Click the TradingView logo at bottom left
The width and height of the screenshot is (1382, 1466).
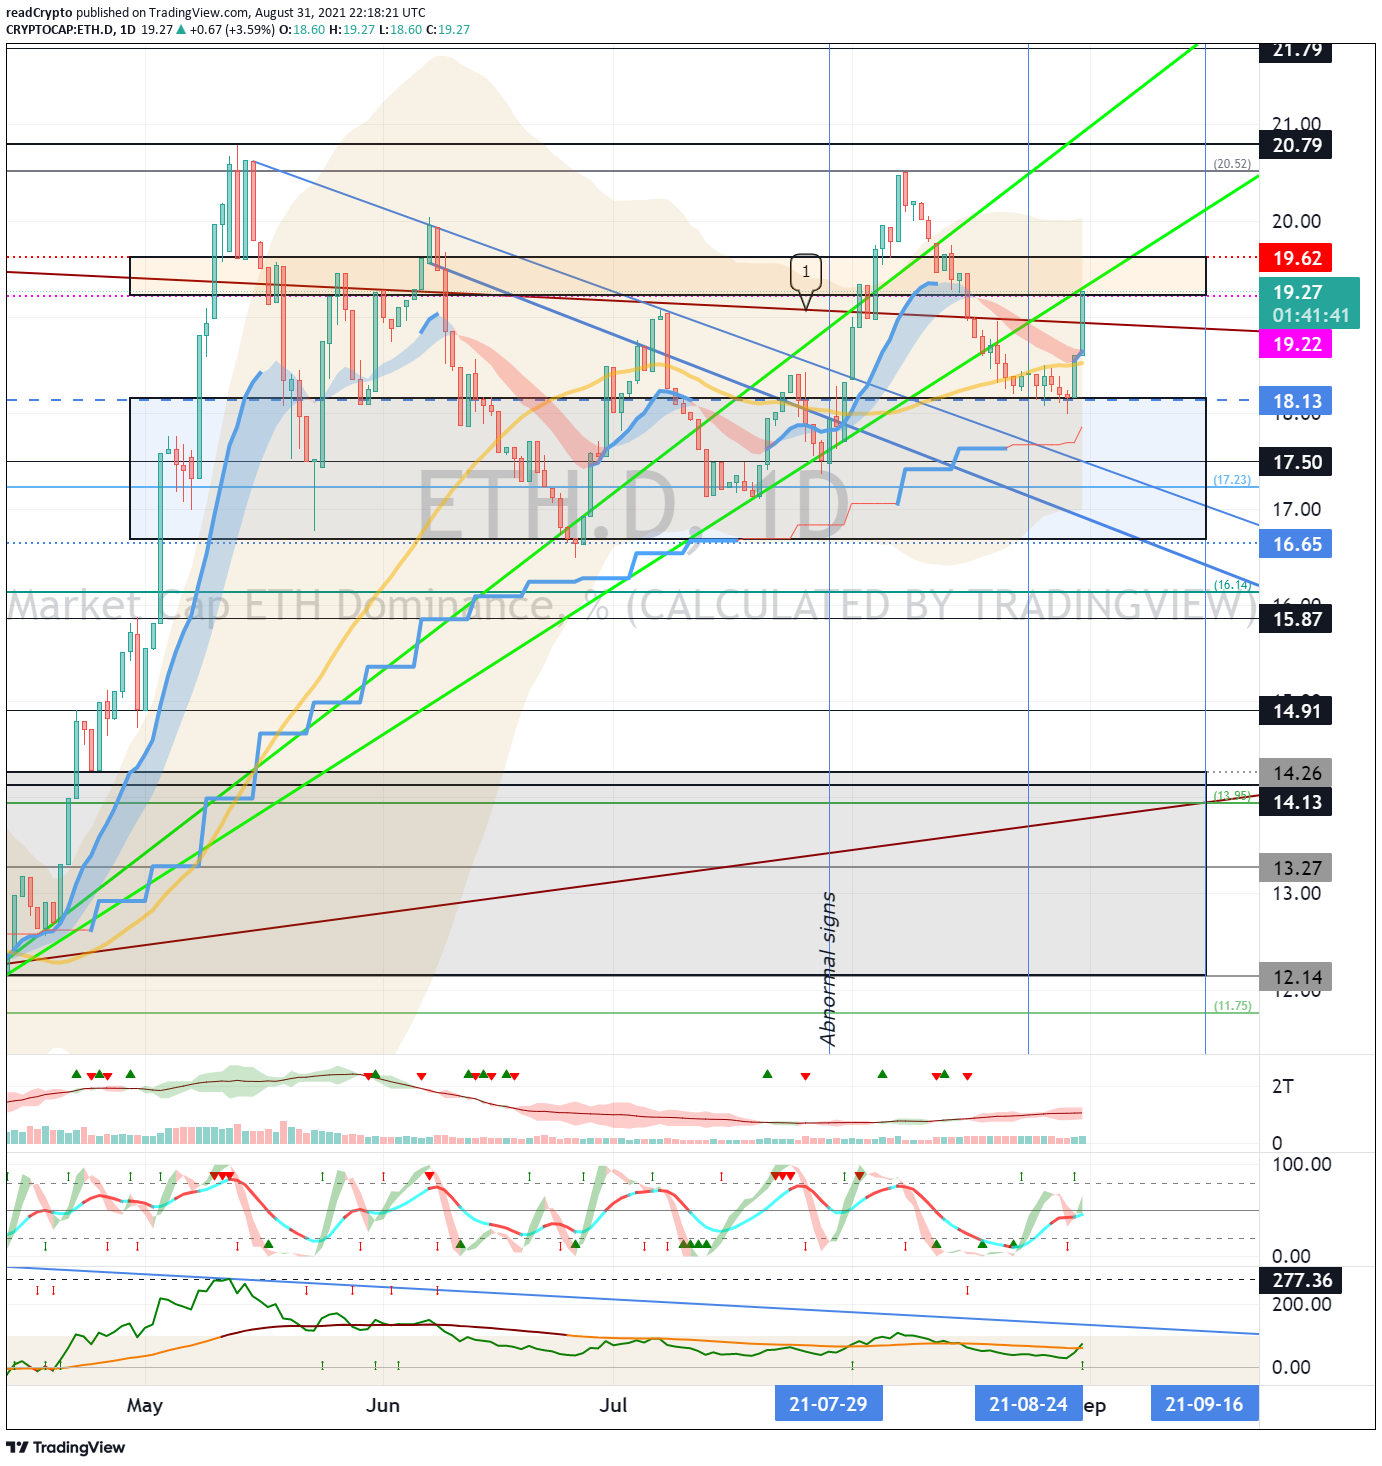click(x=66, y=1447)
